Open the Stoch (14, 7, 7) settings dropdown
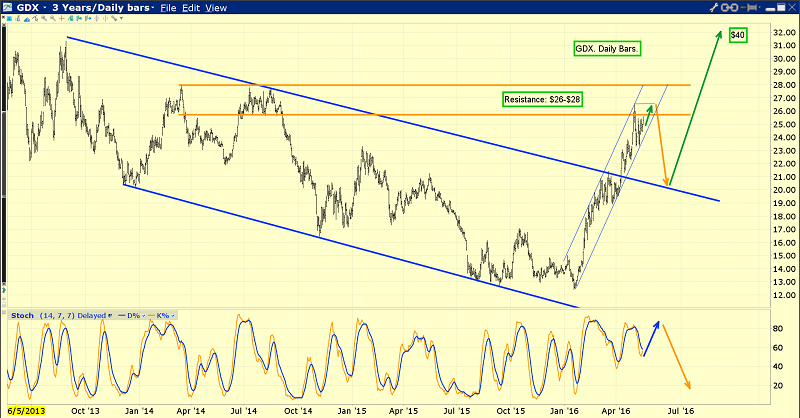Image resolution: width=800 pixels, height=418 pixels. [x=108, y=314]
